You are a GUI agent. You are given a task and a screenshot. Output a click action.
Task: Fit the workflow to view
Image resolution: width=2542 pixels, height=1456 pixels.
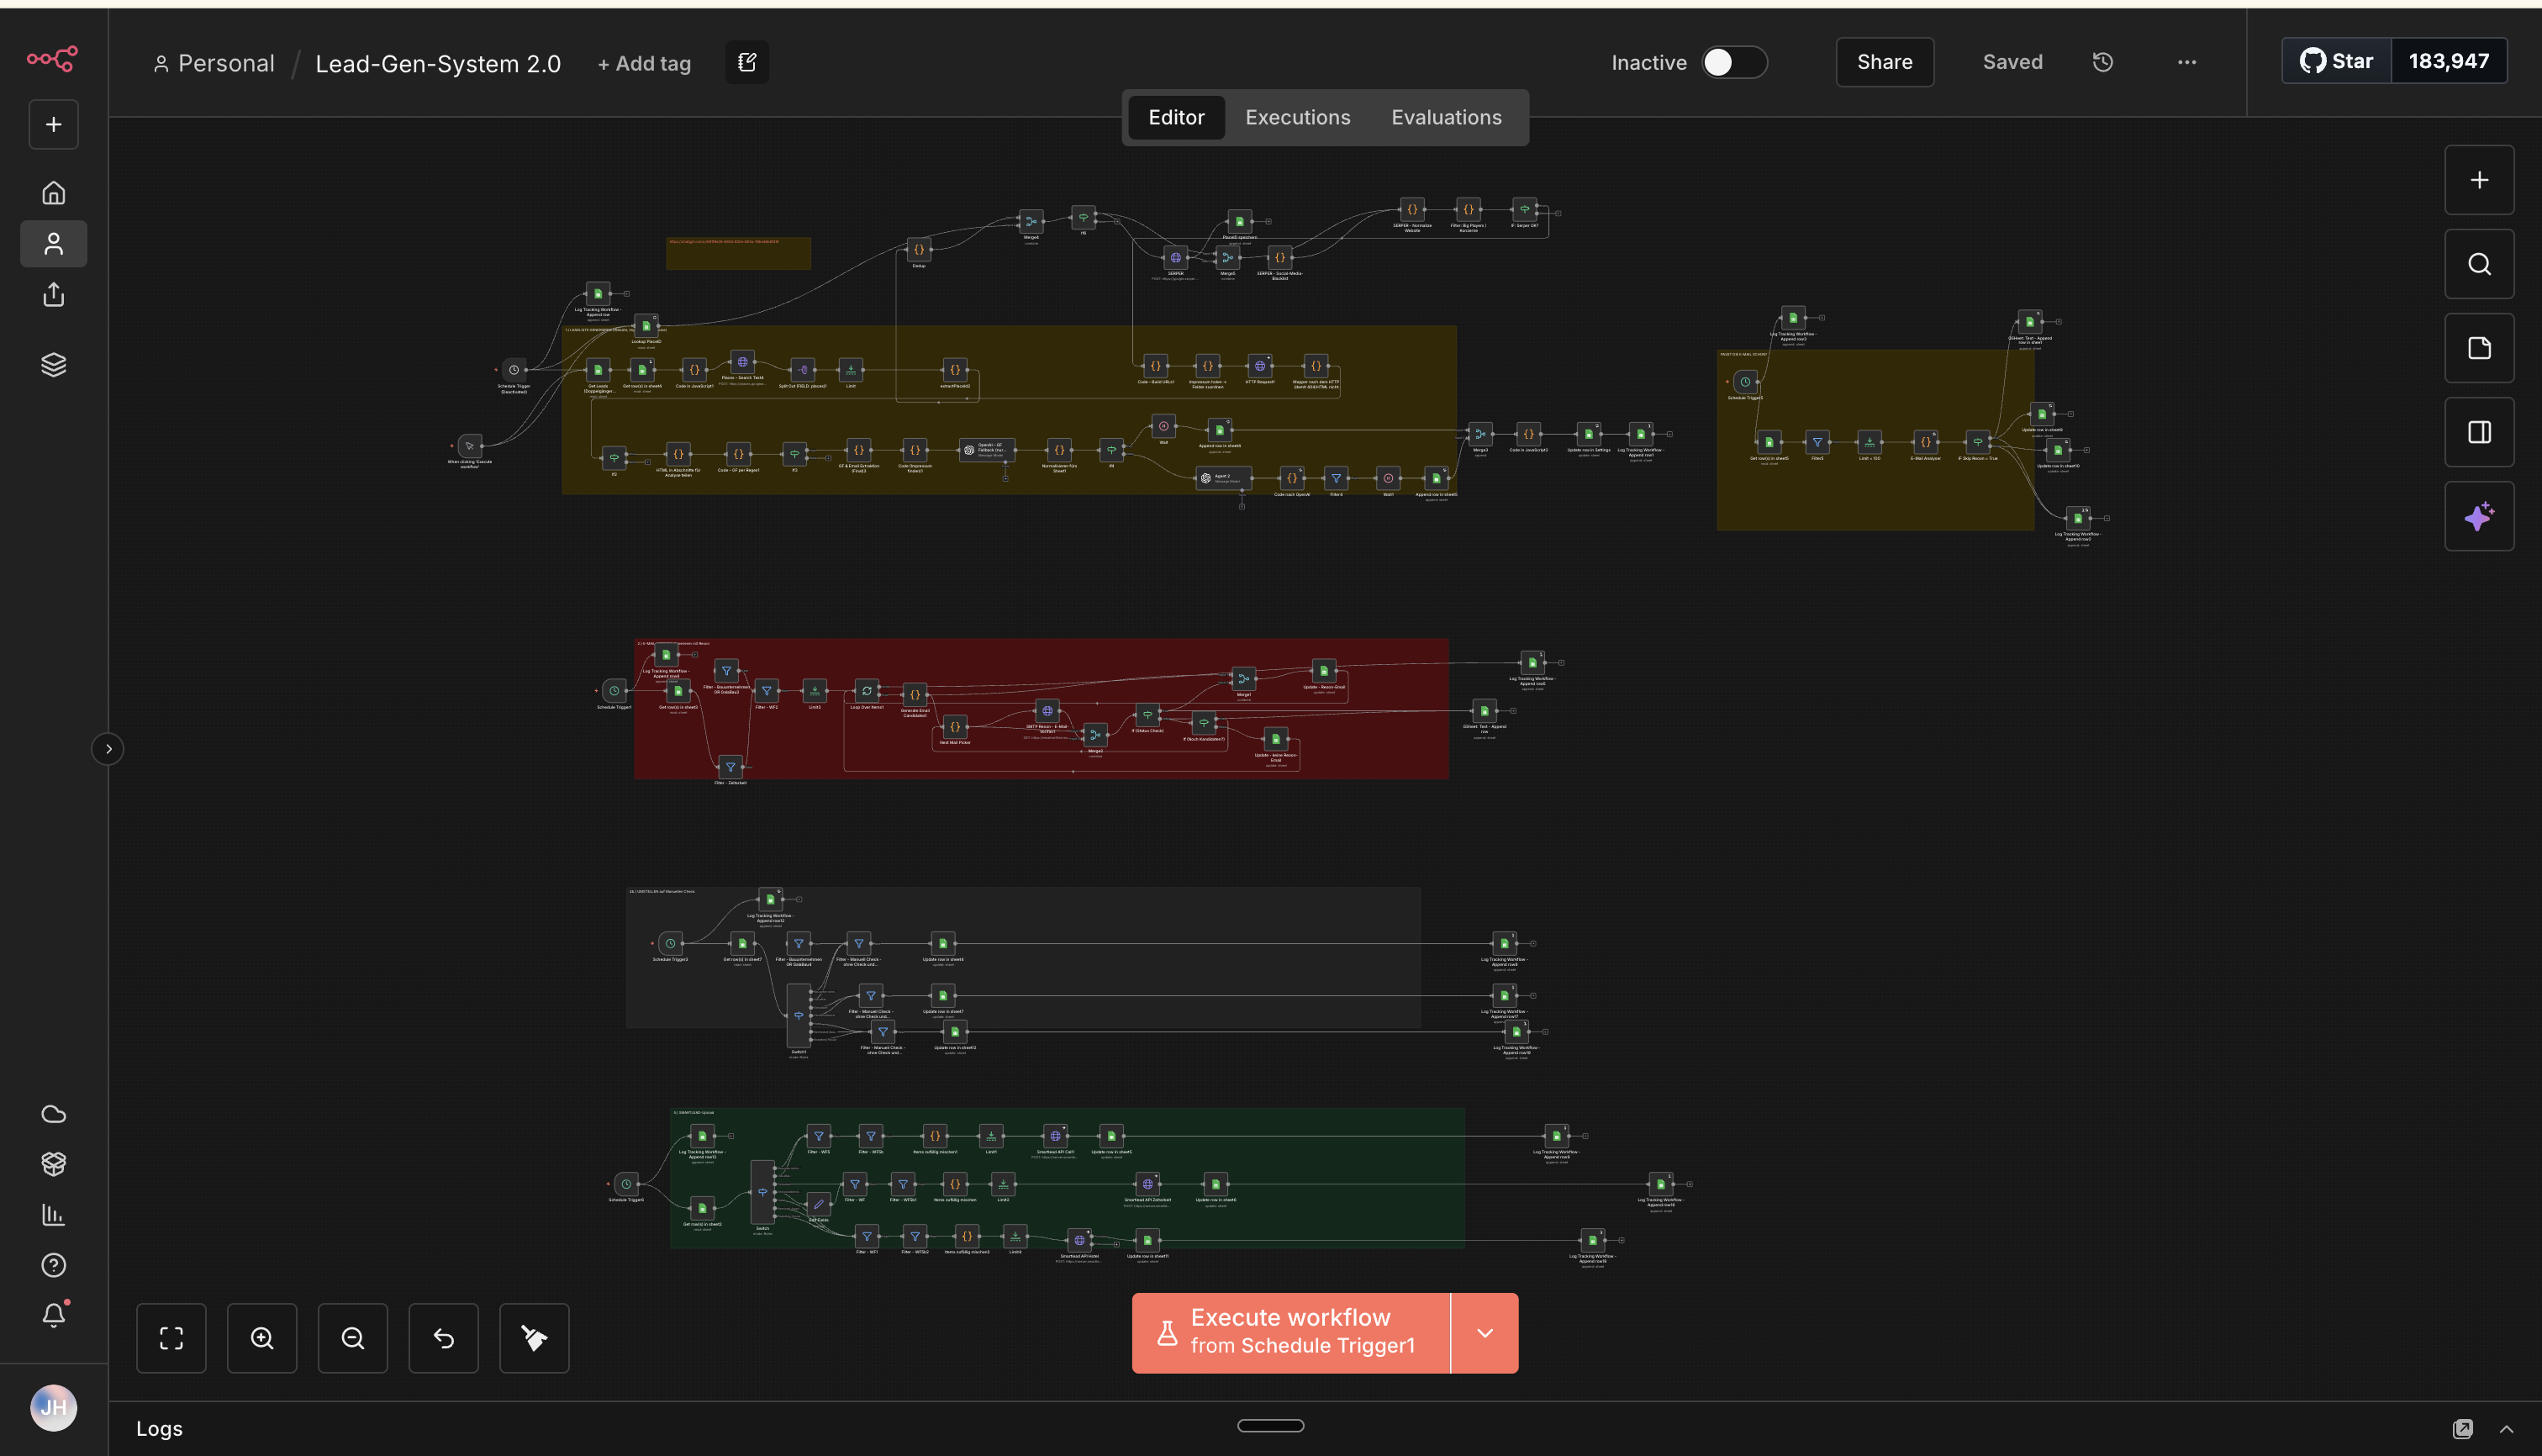tap(171, 1337)
